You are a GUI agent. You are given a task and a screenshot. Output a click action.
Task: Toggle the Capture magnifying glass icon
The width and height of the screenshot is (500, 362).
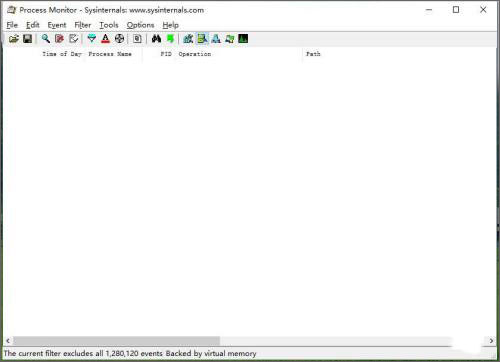click(46, 39)
